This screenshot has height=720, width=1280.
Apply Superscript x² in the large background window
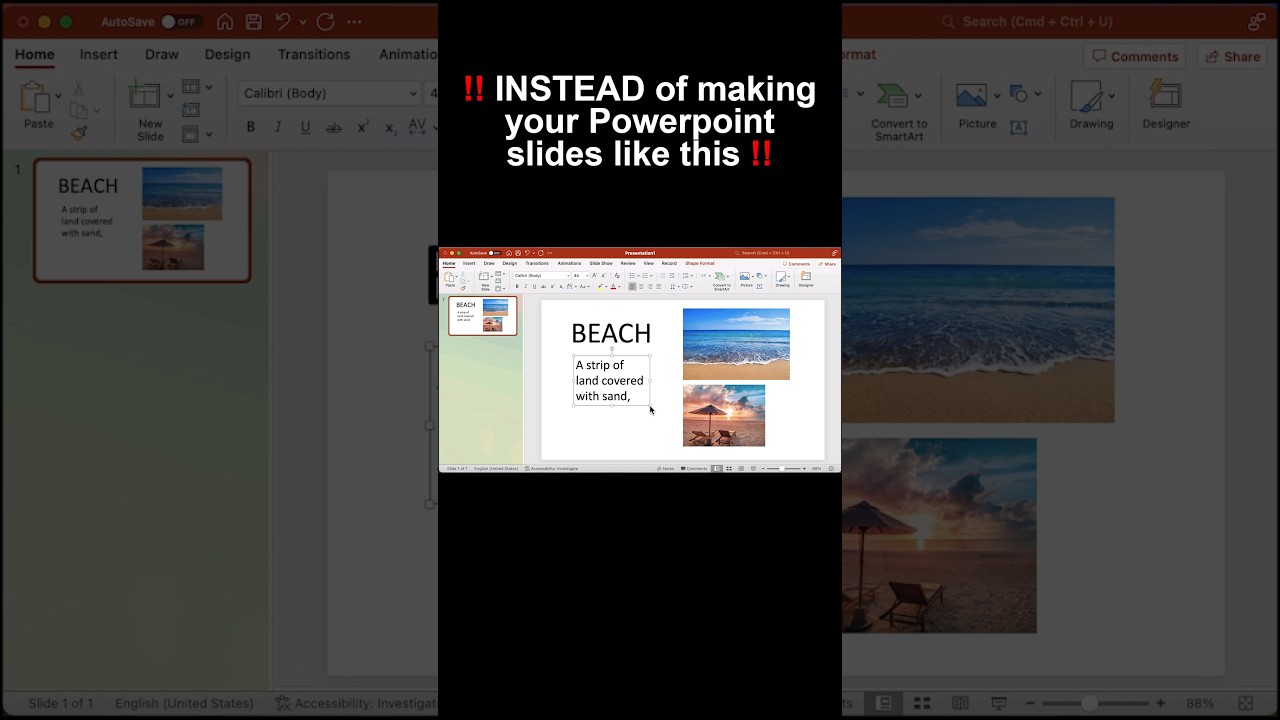(363, 127)
